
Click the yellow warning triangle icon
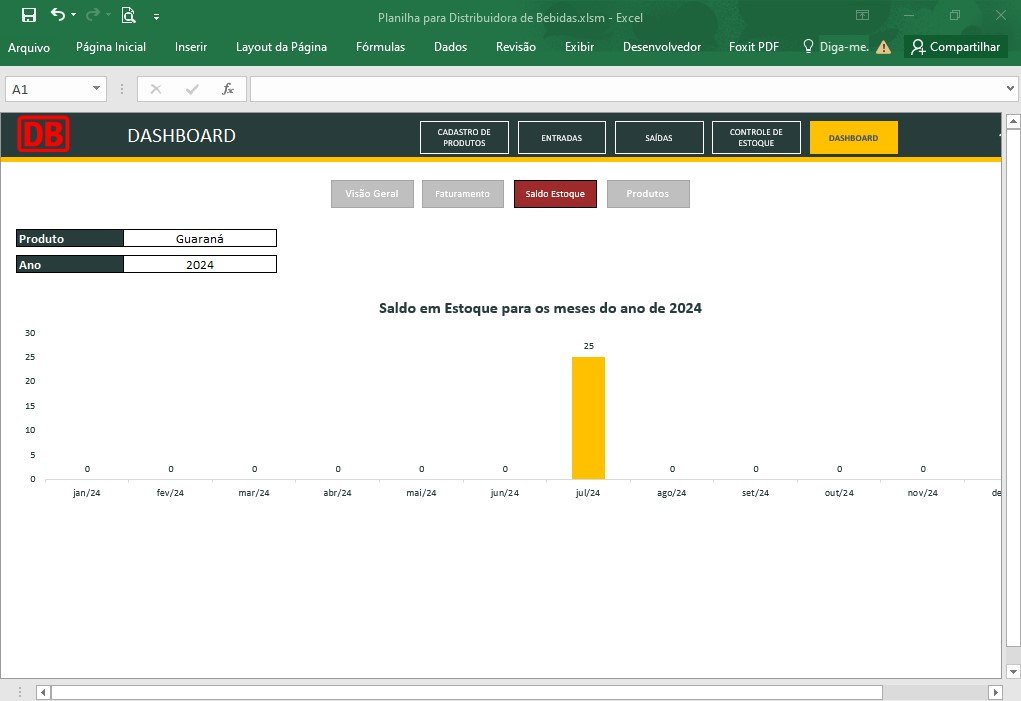click(883, 47)
